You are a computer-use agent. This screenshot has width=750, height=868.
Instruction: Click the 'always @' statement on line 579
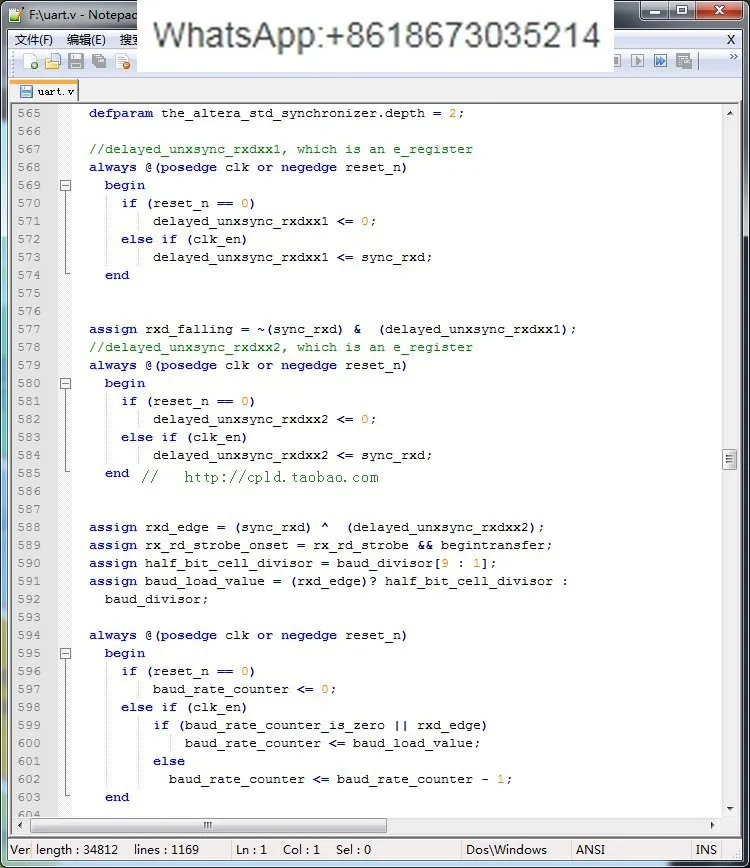(248, 365)
